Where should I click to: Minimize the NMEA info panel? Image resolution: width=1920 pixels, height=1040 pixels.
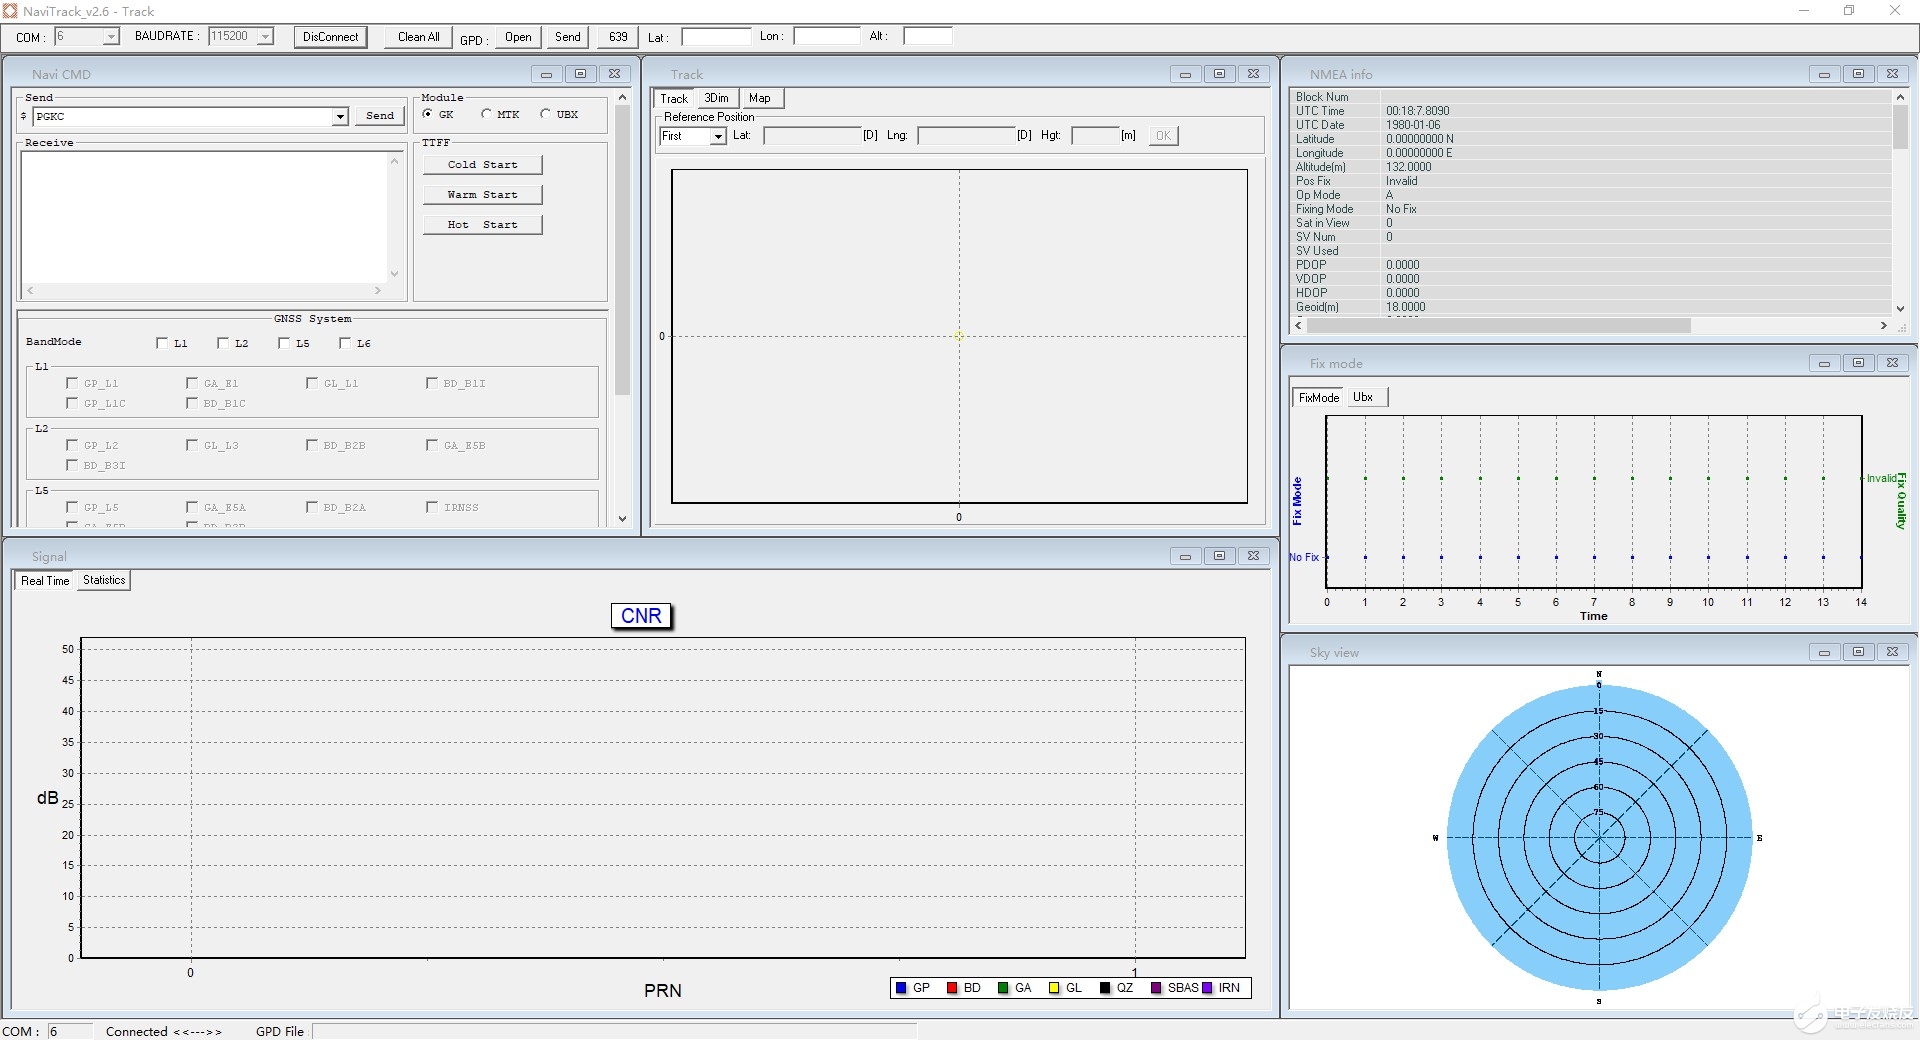click(1824, 74)
